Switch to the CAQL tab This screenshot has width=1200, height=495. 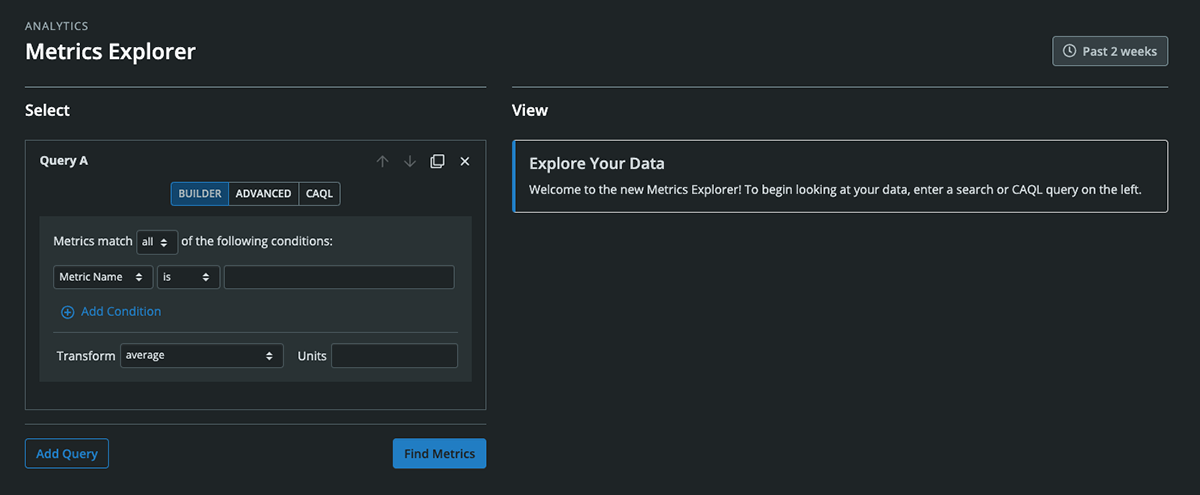point(320,194)
